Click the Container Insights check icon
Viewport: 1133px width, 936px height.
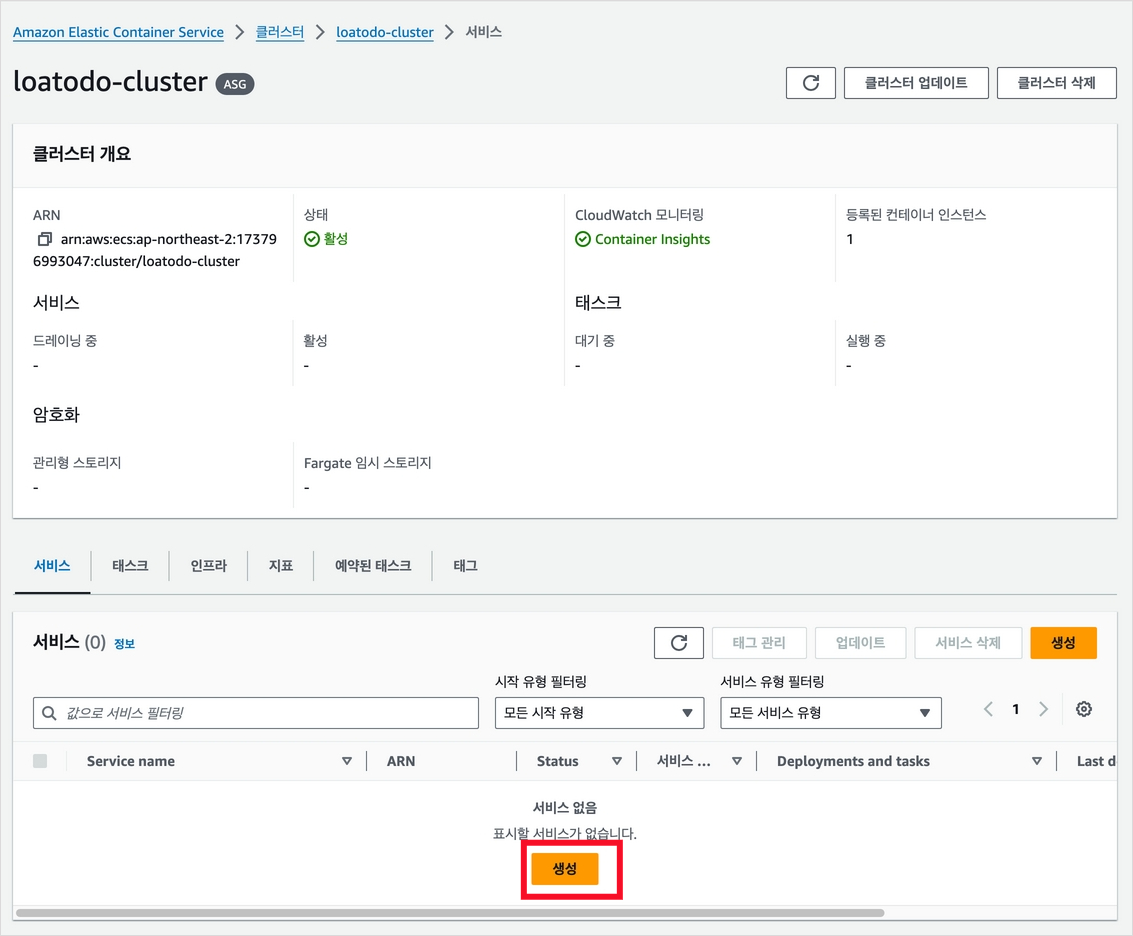(582, 239)
